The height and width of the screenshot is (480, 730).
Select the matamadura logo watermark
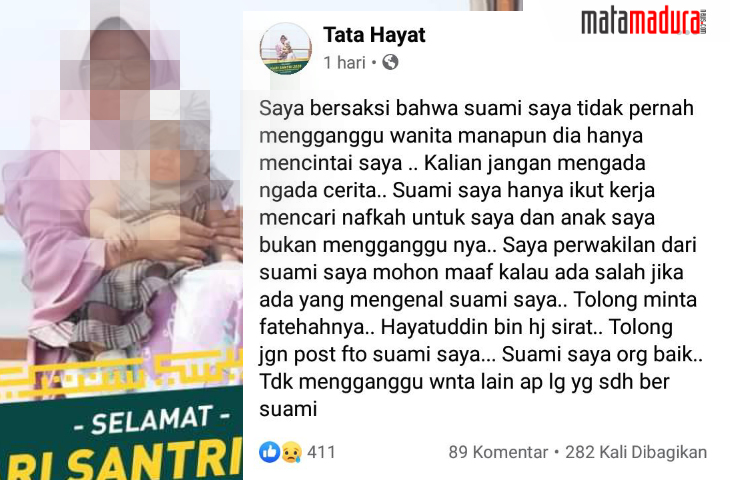pyautogui.click(x=644, y=21)
